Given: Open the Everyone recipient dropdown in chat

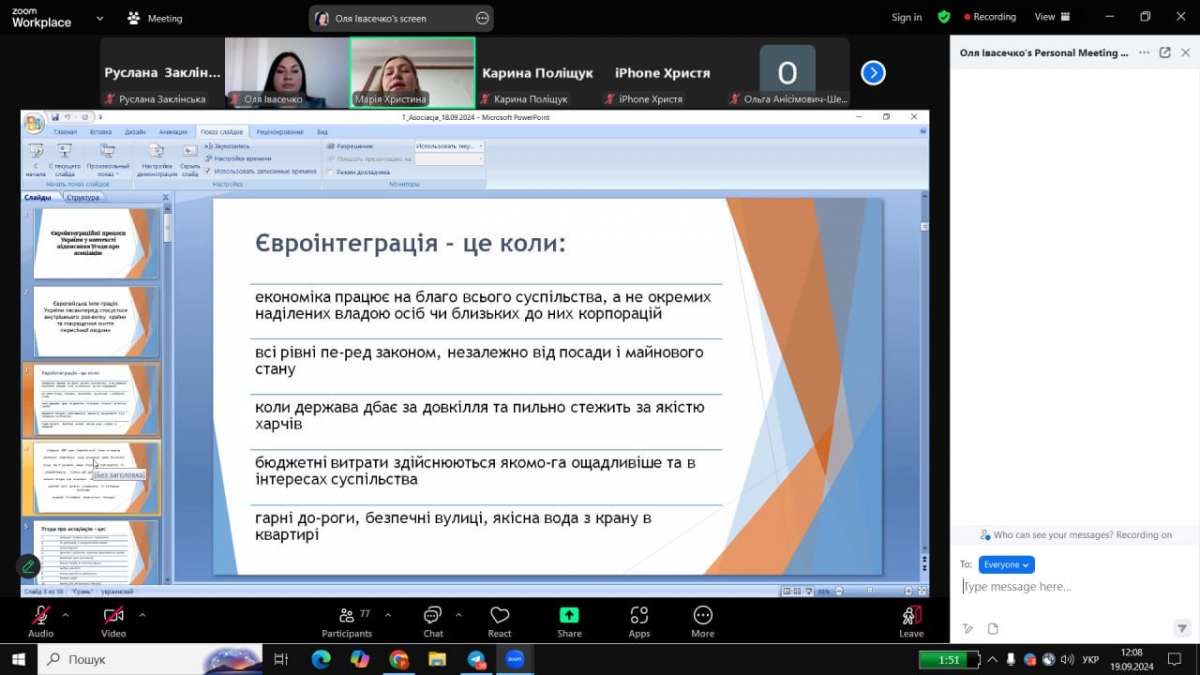Looking at the screenshot, I should (x=1006, y=565).
